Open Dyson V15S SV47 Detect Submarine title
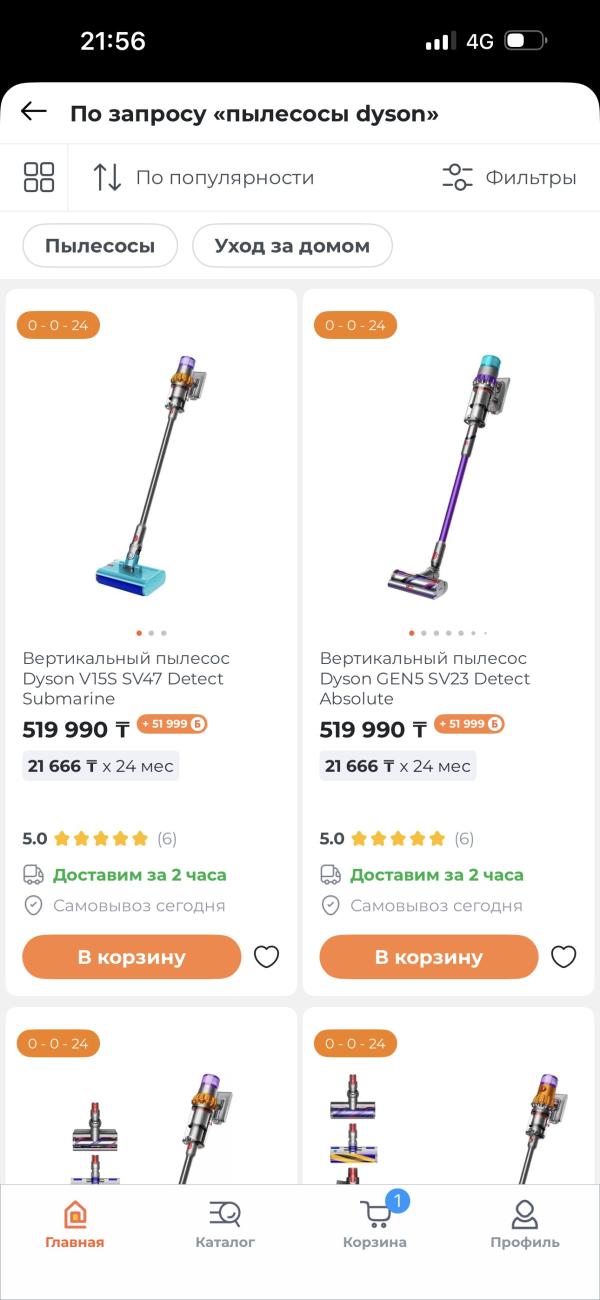The image size is (600, 1300). click(x=125, y=678)
